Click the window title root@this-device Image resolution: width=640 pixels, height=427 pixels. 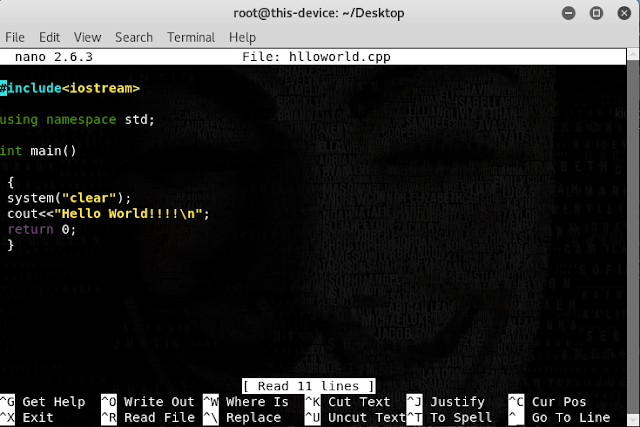click(x=319, y=13)
